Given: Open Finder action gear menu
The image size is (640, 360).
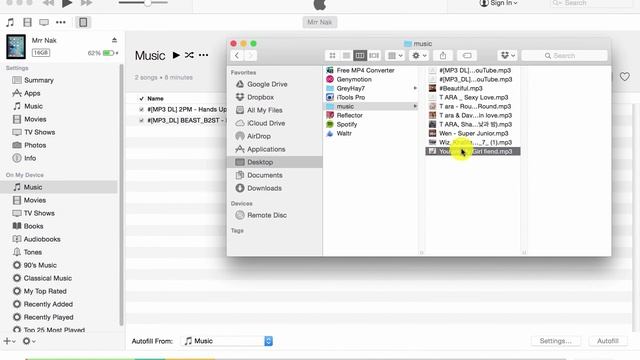Looking at the screenshot, I should pos(419,56).
